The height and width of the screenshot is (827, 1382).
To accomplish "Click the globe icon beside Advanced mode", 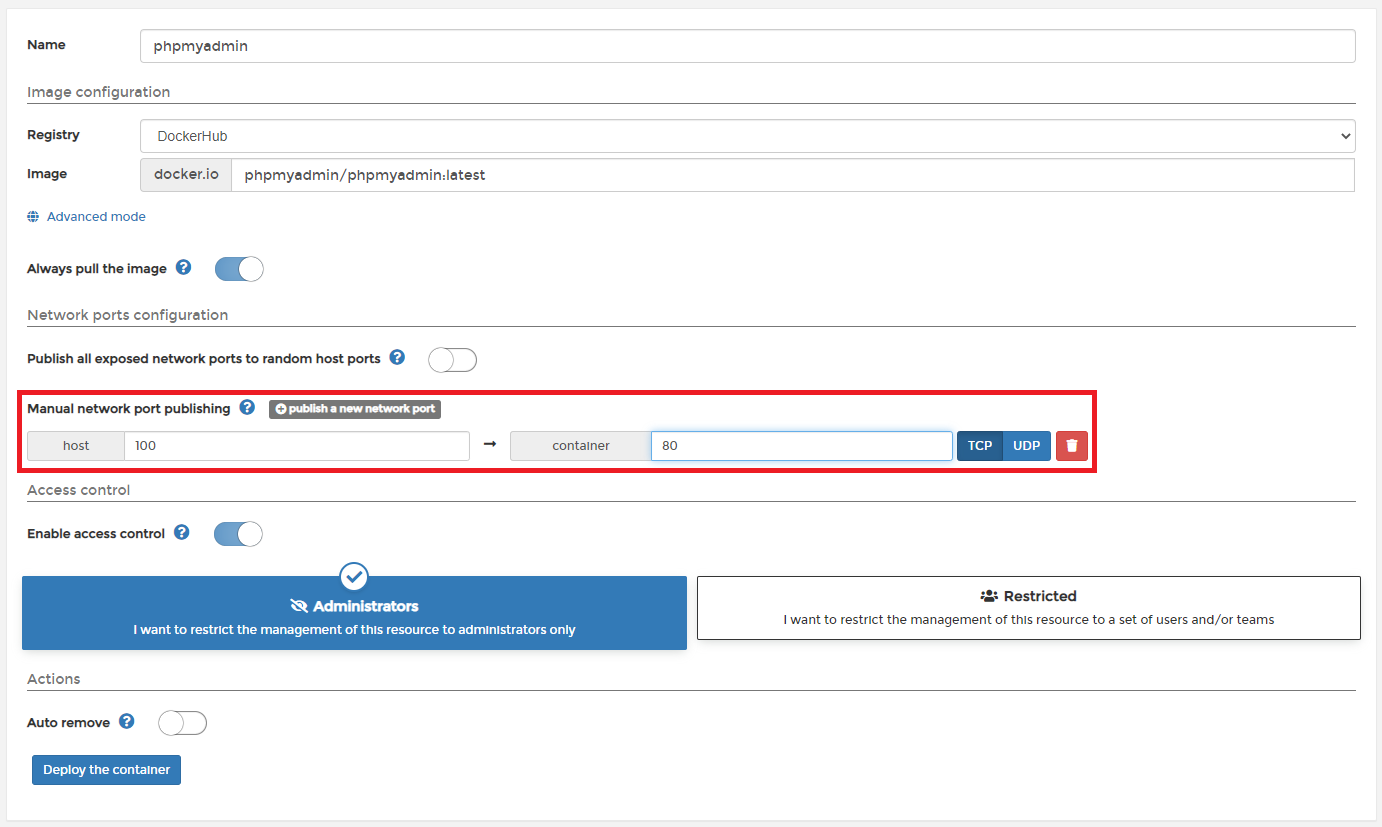I will pyautogui.click(x=33, y=217).
